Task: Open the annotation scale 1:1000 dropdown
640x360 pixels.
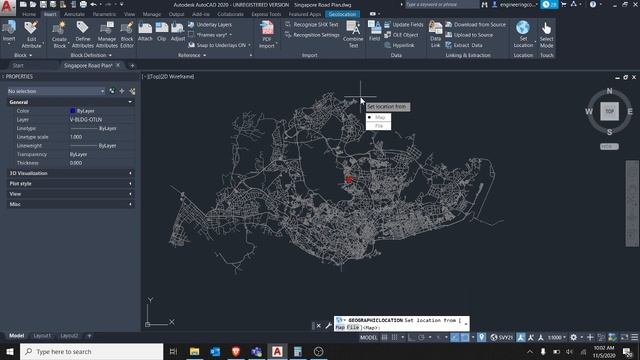Action: 557,338
